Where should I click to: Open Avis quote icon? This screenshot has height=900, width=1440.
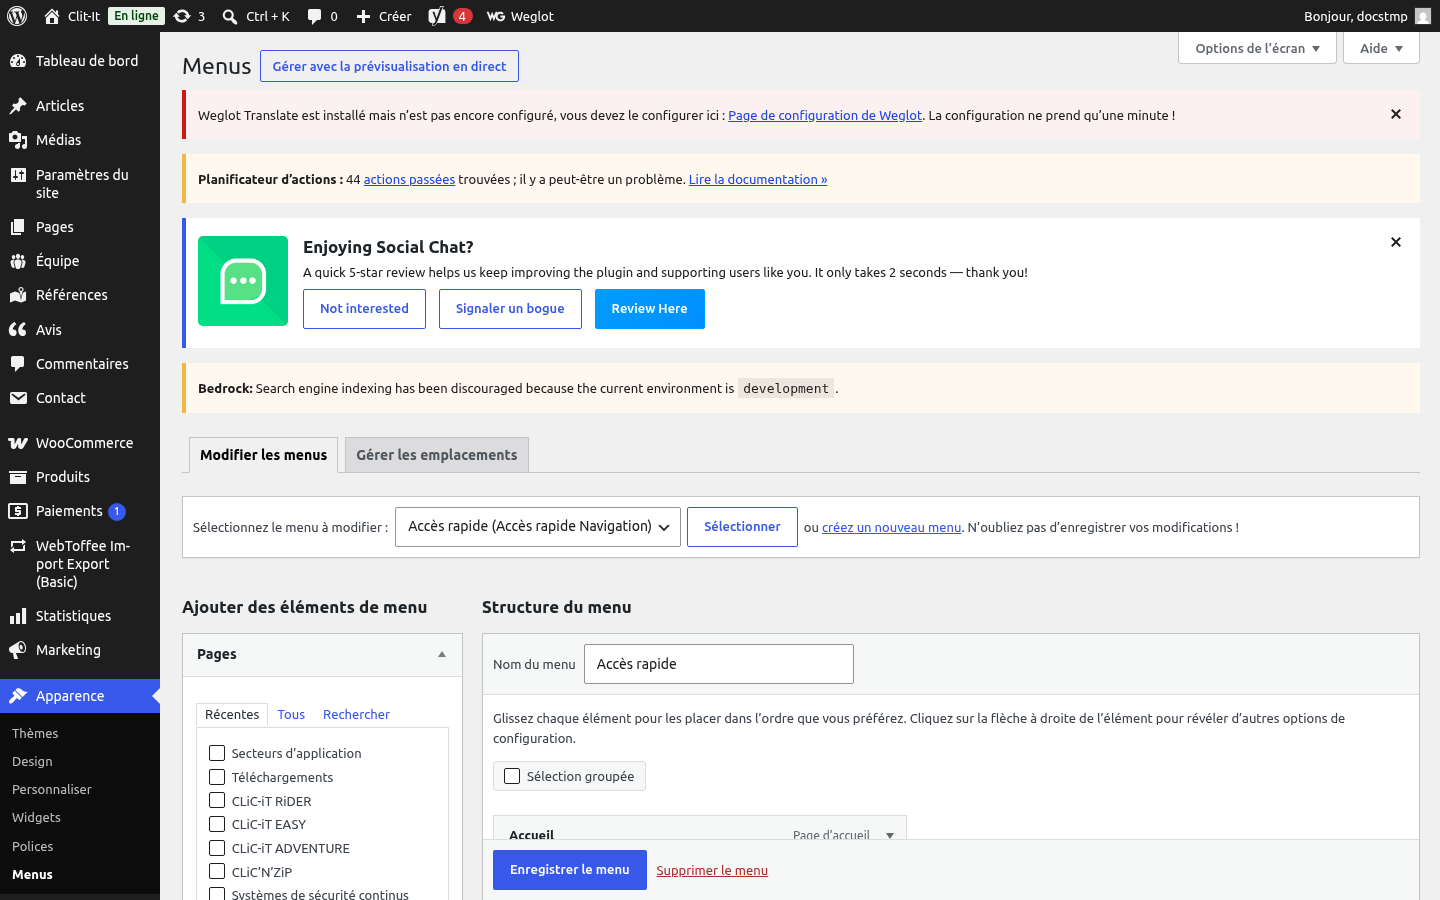pos(18,330)
